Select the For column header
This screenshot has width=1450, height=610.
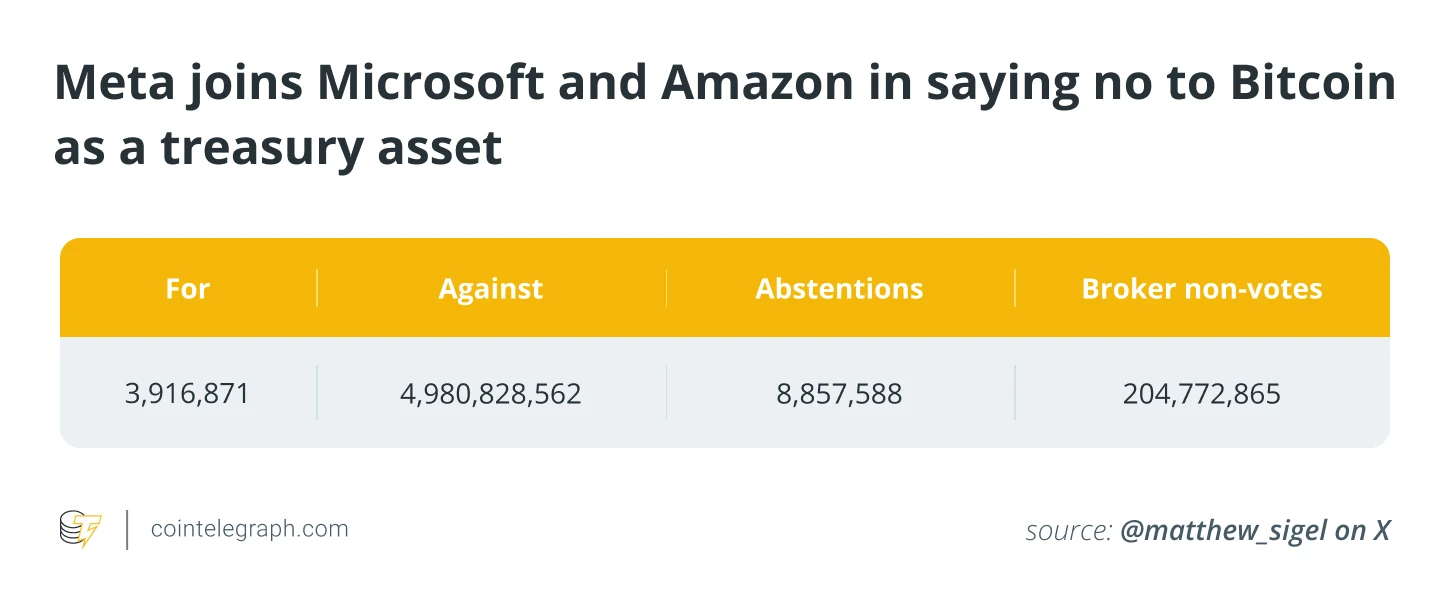[x=188, y=289]
